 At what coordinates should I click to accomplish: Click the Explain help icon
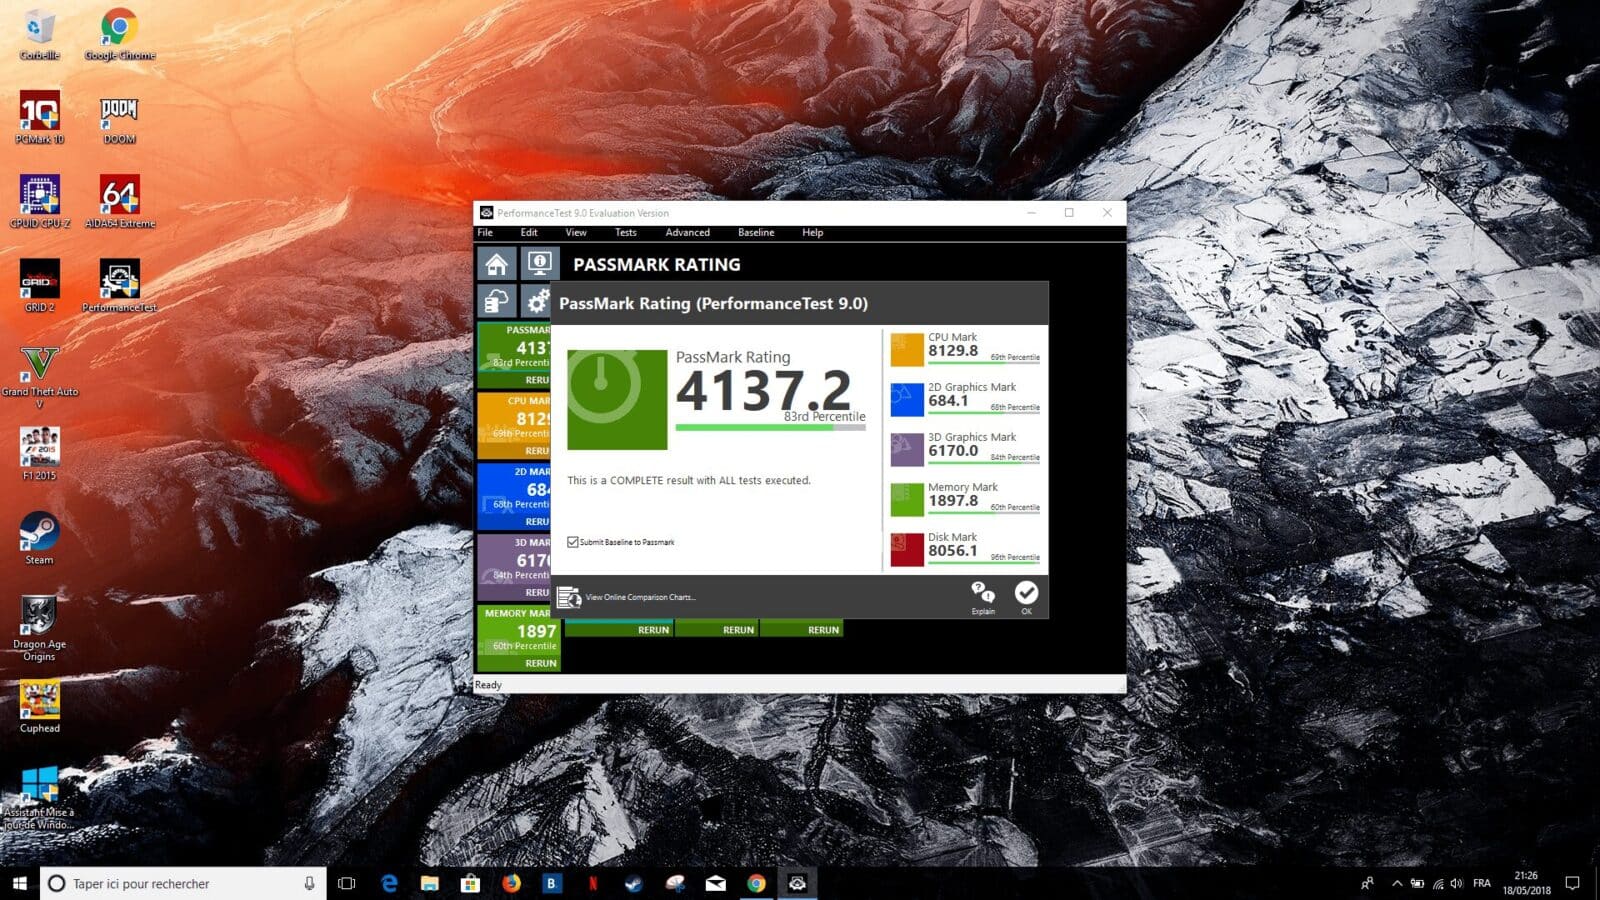[983, 597]
